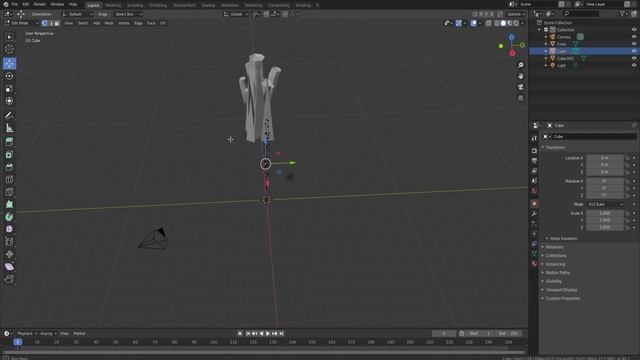Activate the Move tool
640x360 pixels.
click(x=9, y=63)
